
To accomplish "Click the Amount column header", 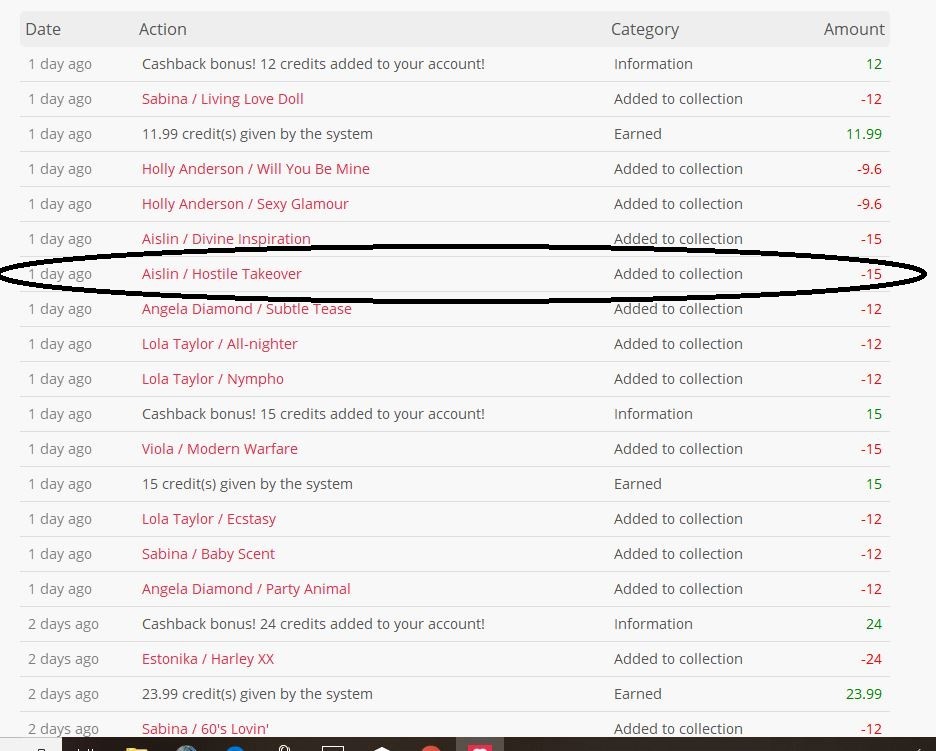I will click(x=854, y=29).
